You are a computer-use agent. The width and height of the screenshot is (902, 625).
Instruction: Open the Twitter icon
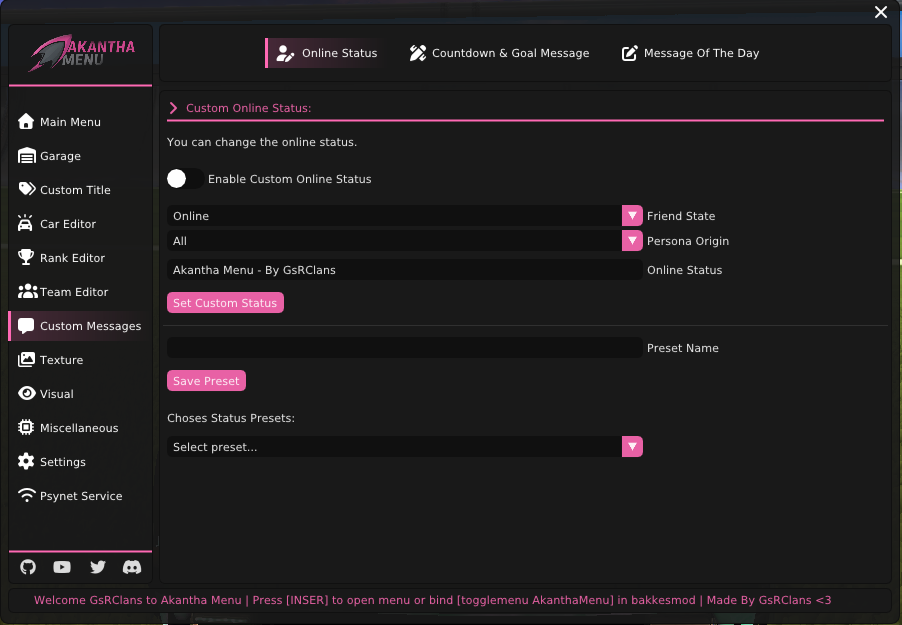(x=97, y=567)
